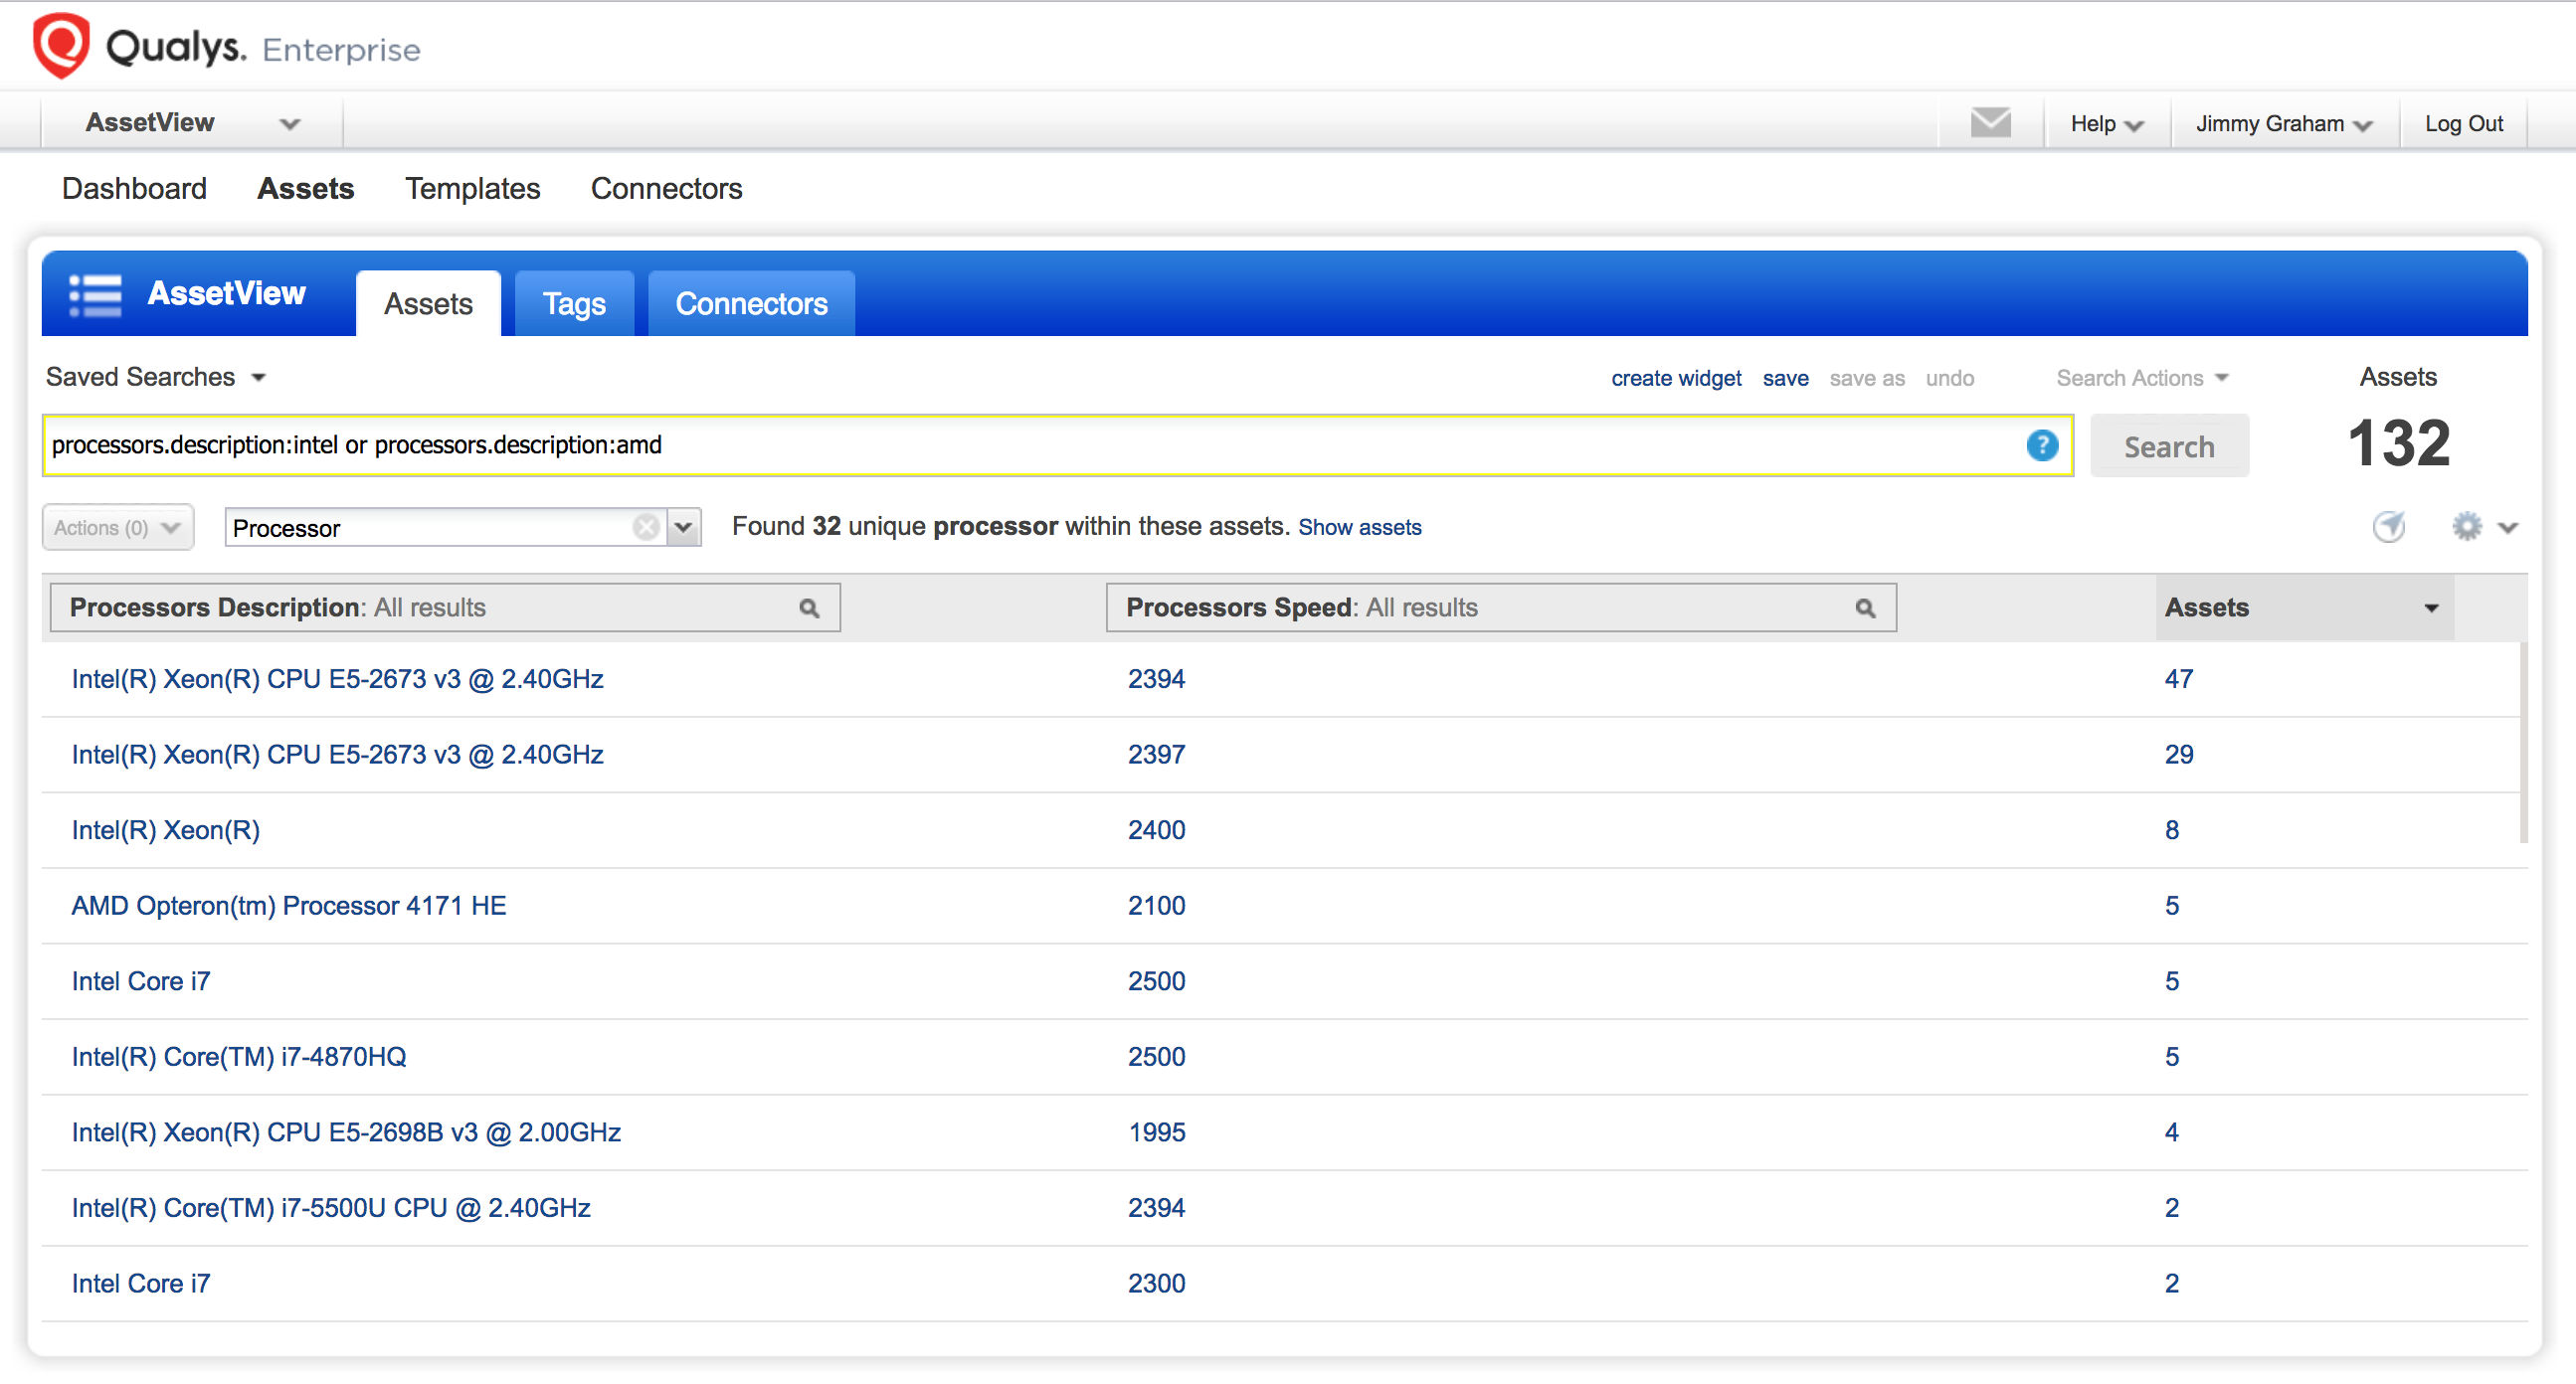This screenshot has height=1384, width=2576.
Task: Open the Help menu dropdown
Action: (2106, 124)
